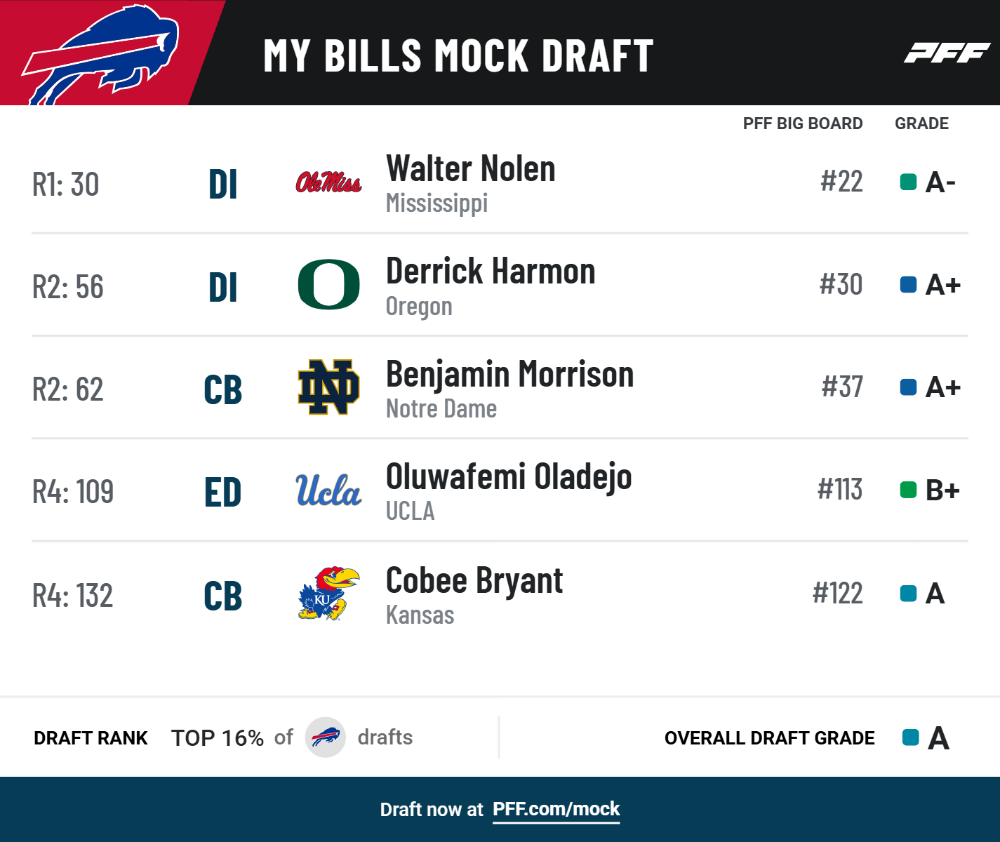Click the Oregon O logo

pyautogui.click(x=328, y=284)
